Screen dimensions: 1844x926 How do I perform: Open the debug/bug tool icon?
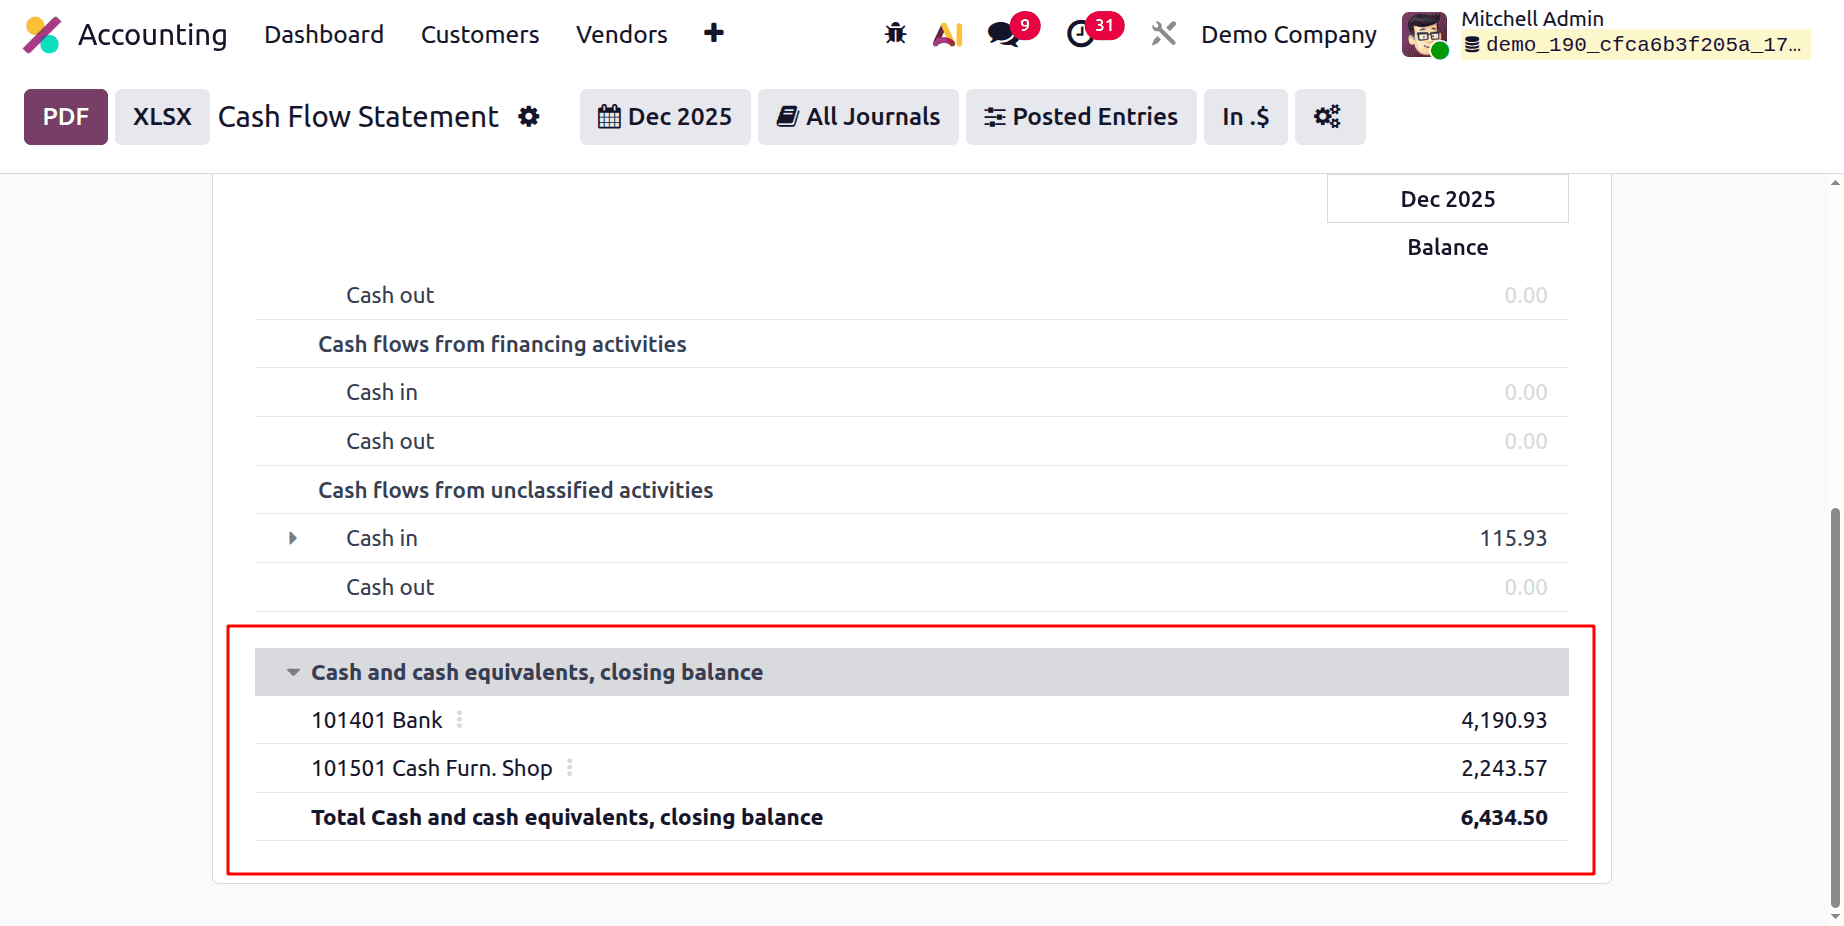pos(895,33)
